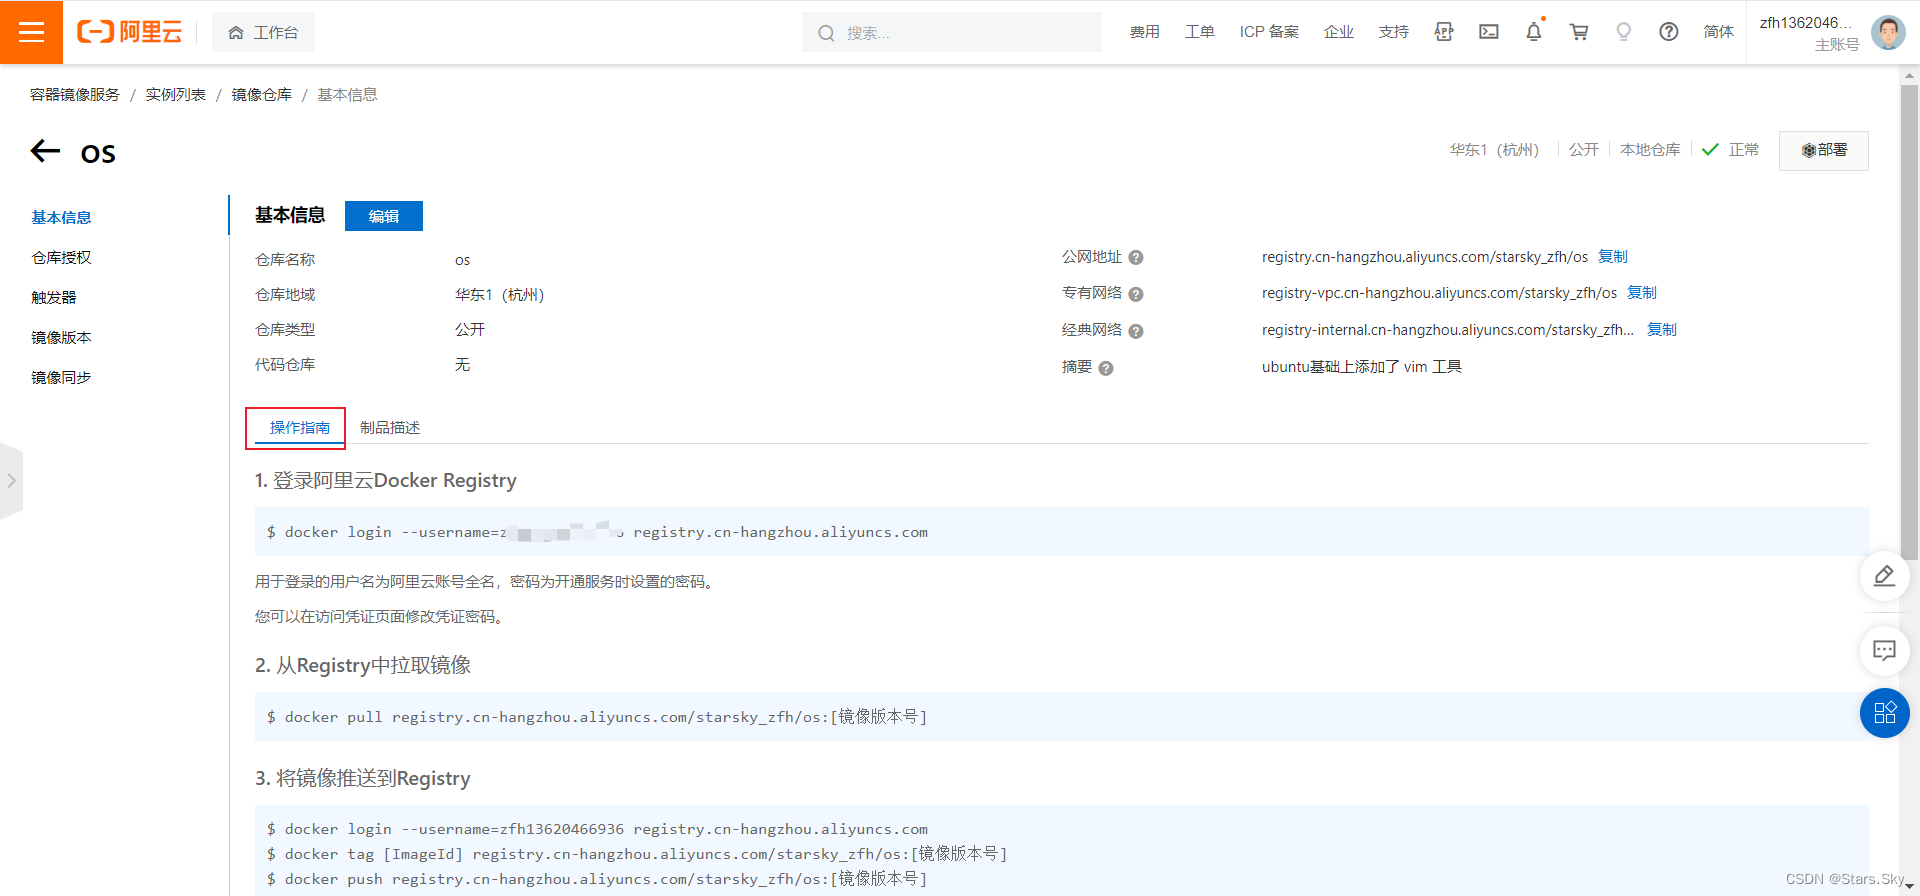Select 仓库授权 in the sidebar
The image size is (1920, 896).
[x=61, y=257]
